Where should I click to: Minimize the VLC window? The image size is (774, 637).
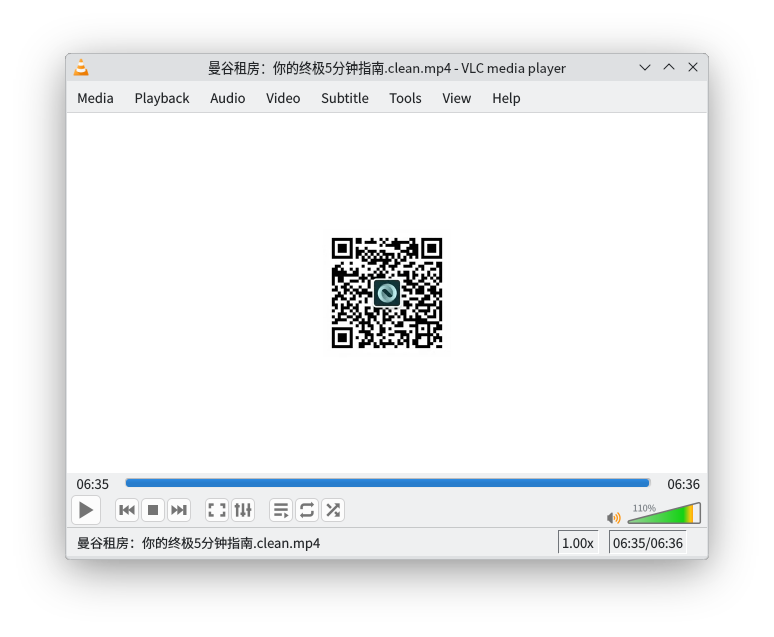click(x=645, y=68)
